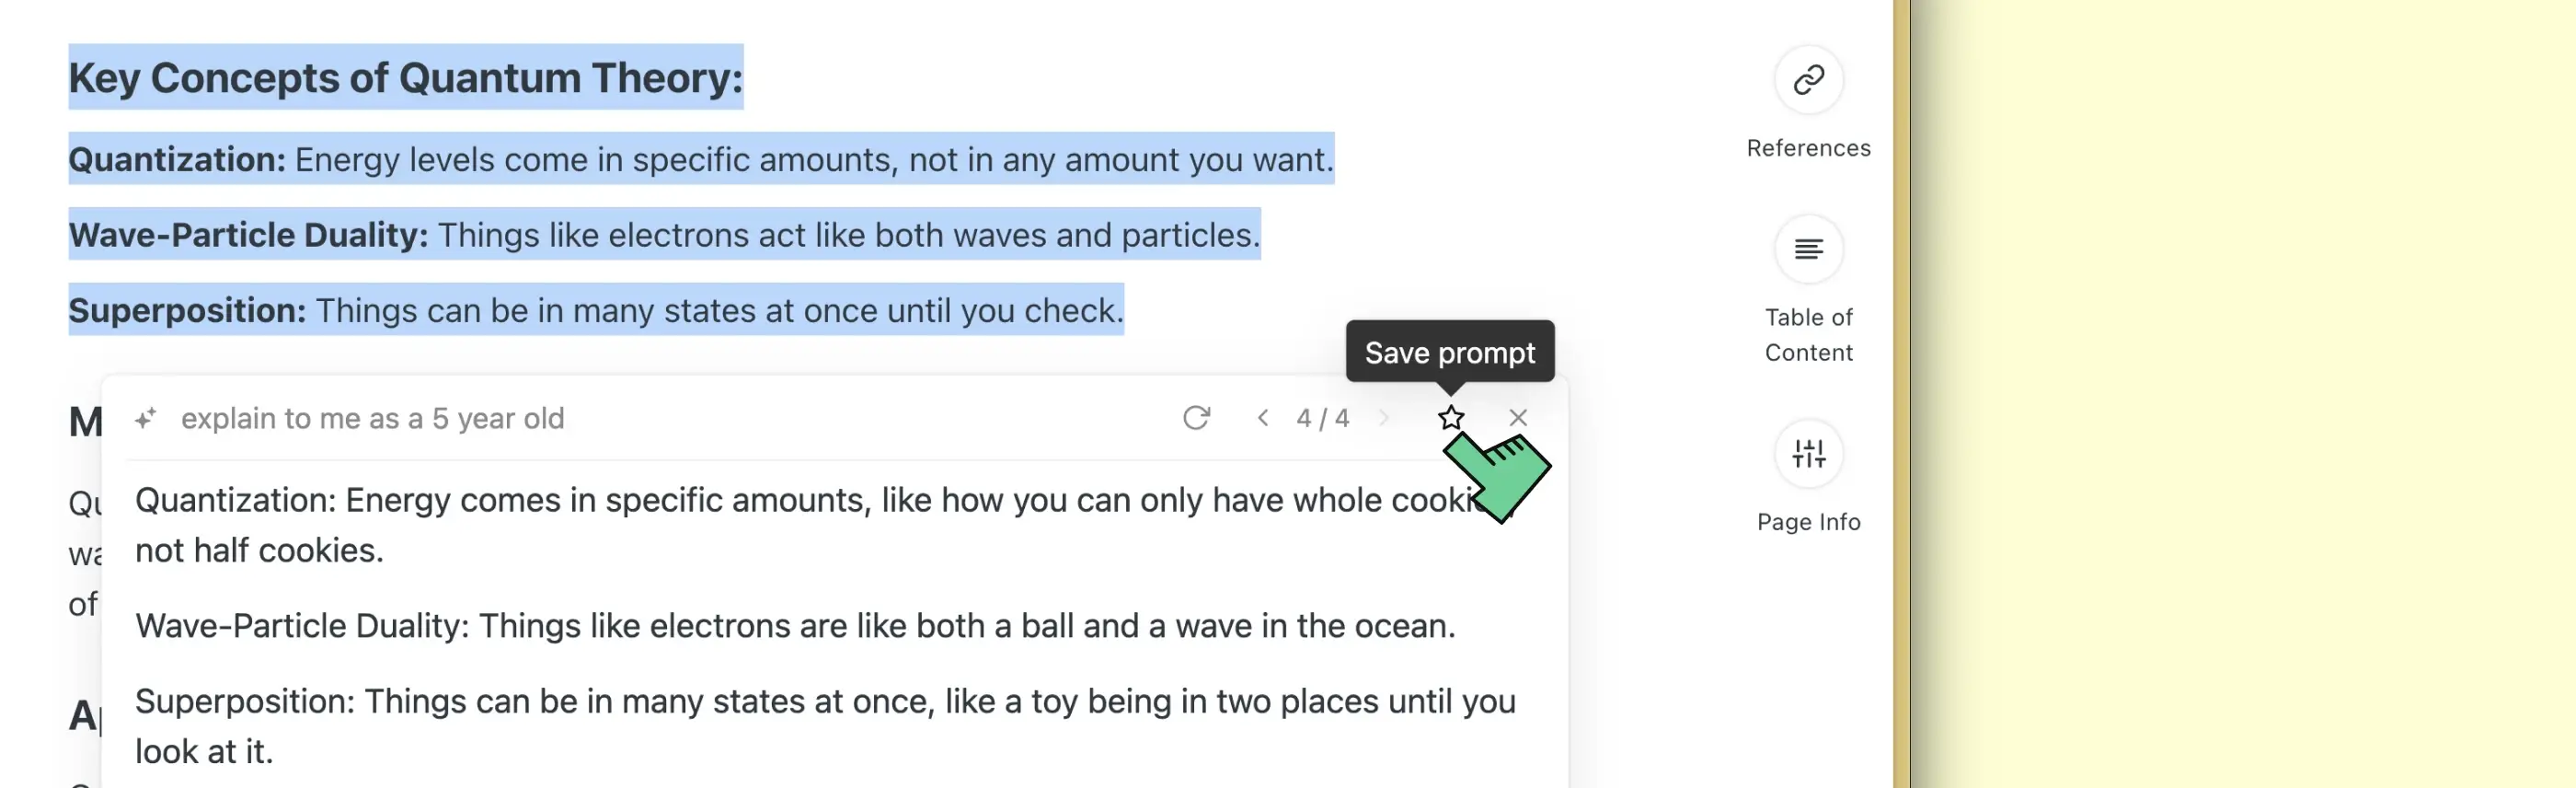The width and height of the screenshot is (2576, 788).
Task: Regenerate the AI response
Action: tap(1196, 418)
